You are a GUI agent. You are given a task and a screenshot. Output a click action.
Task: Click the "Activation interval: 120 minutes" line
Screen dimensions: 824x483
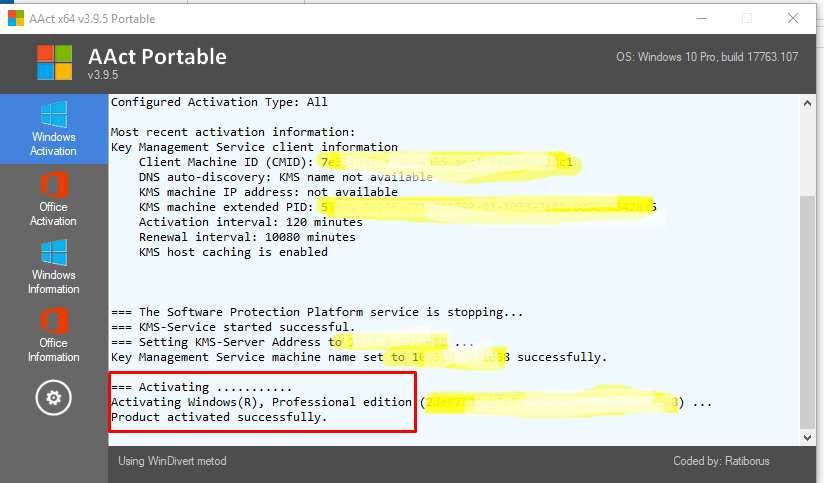pos(251,222)
